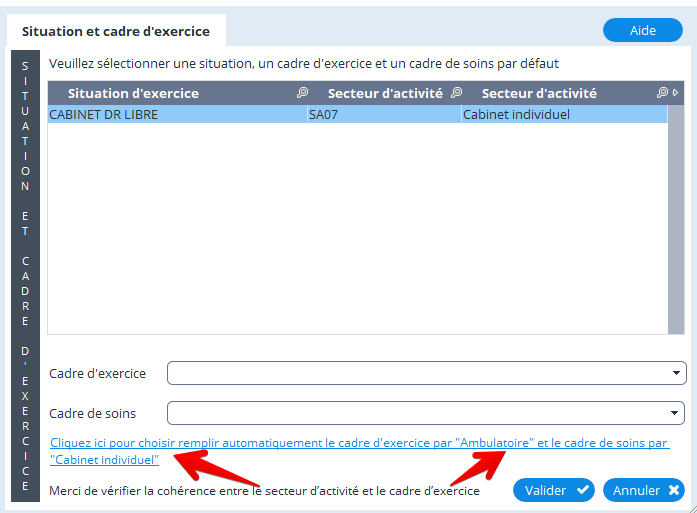
Task: Click the empty area of the situations table
Action: (x=357, y=230)
